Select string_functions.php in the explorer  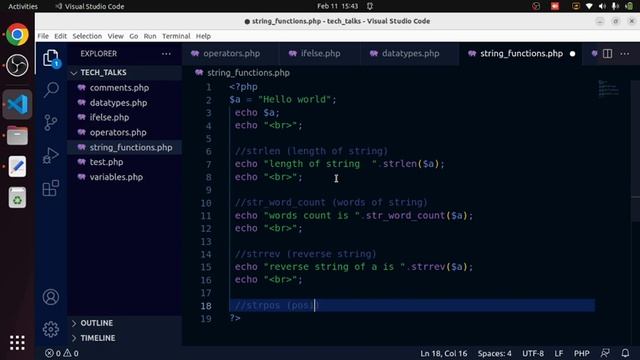point(125,147)
